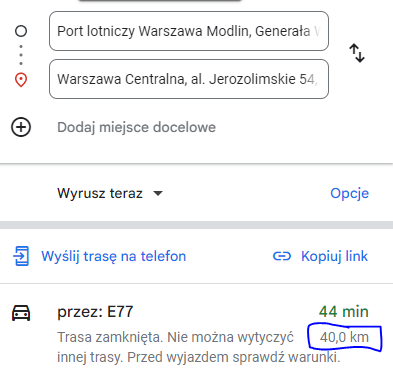Click the red destination pin icon

click(21, 80)
